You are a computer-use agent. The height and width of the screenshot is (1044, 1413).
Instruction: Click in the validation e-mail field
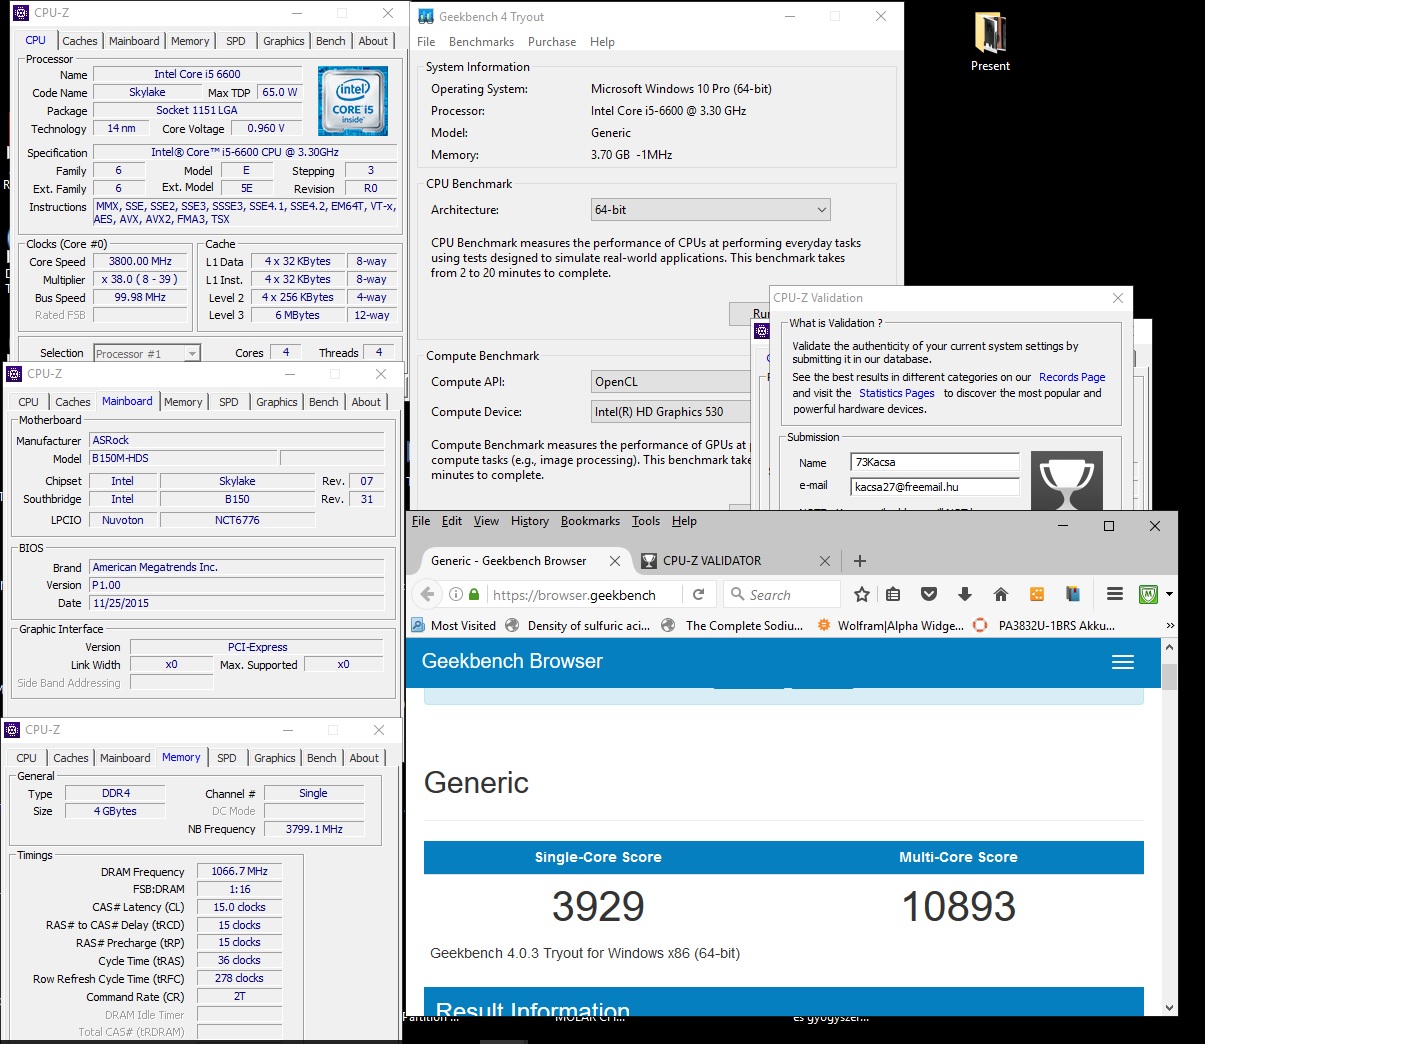click(935, 487)
